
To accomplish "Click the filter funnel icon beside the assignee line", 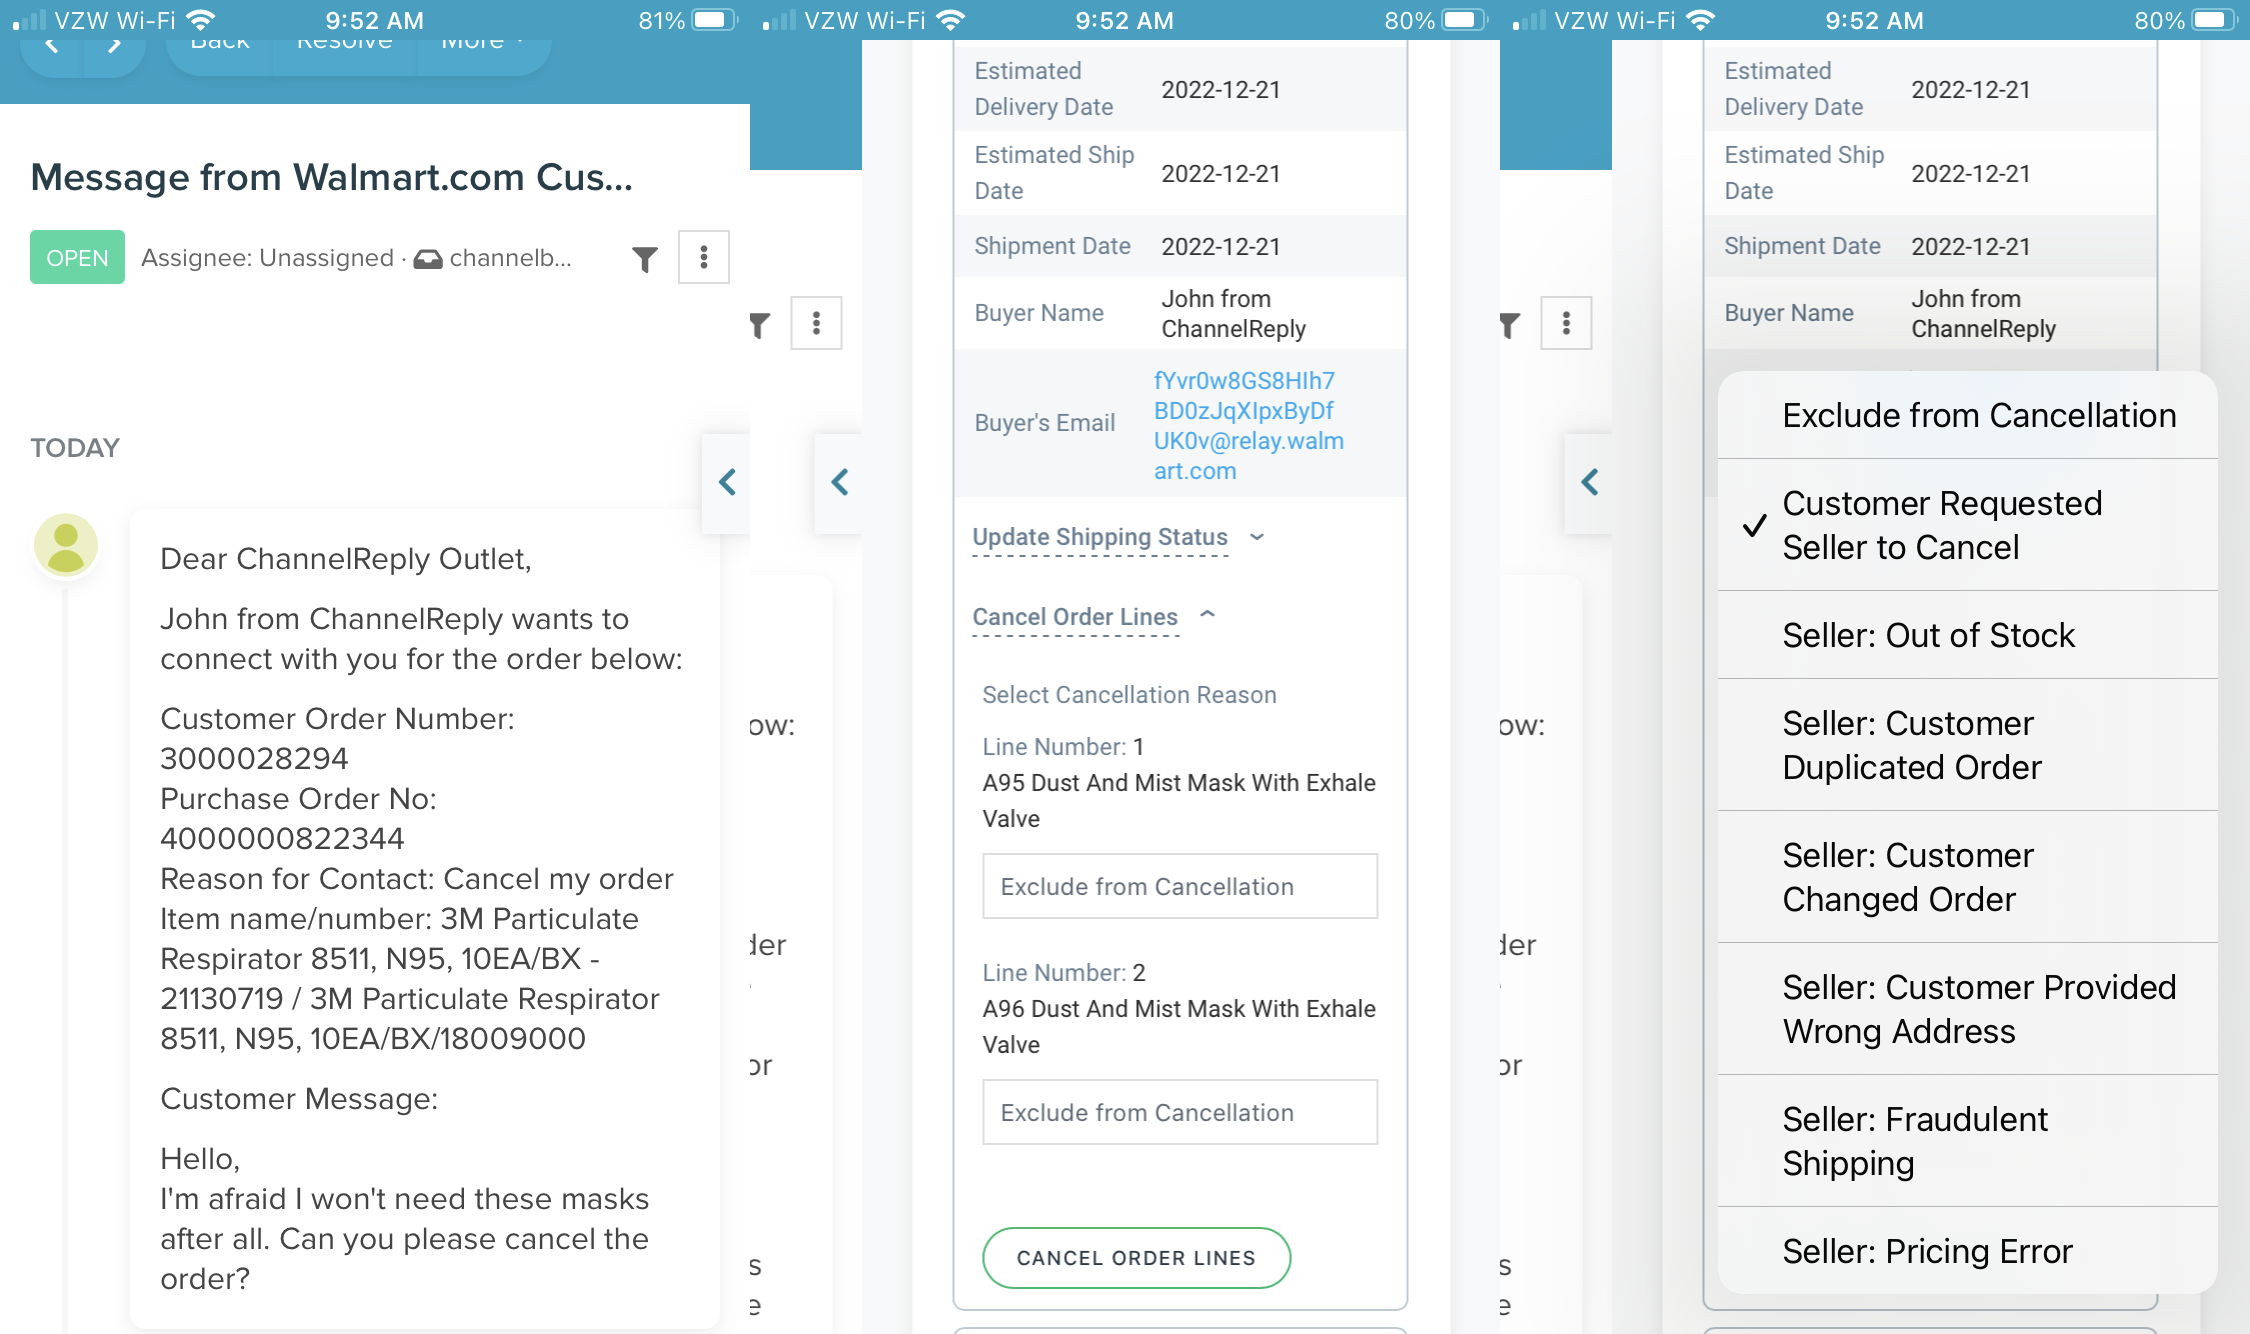I will (x=645, y=259).
